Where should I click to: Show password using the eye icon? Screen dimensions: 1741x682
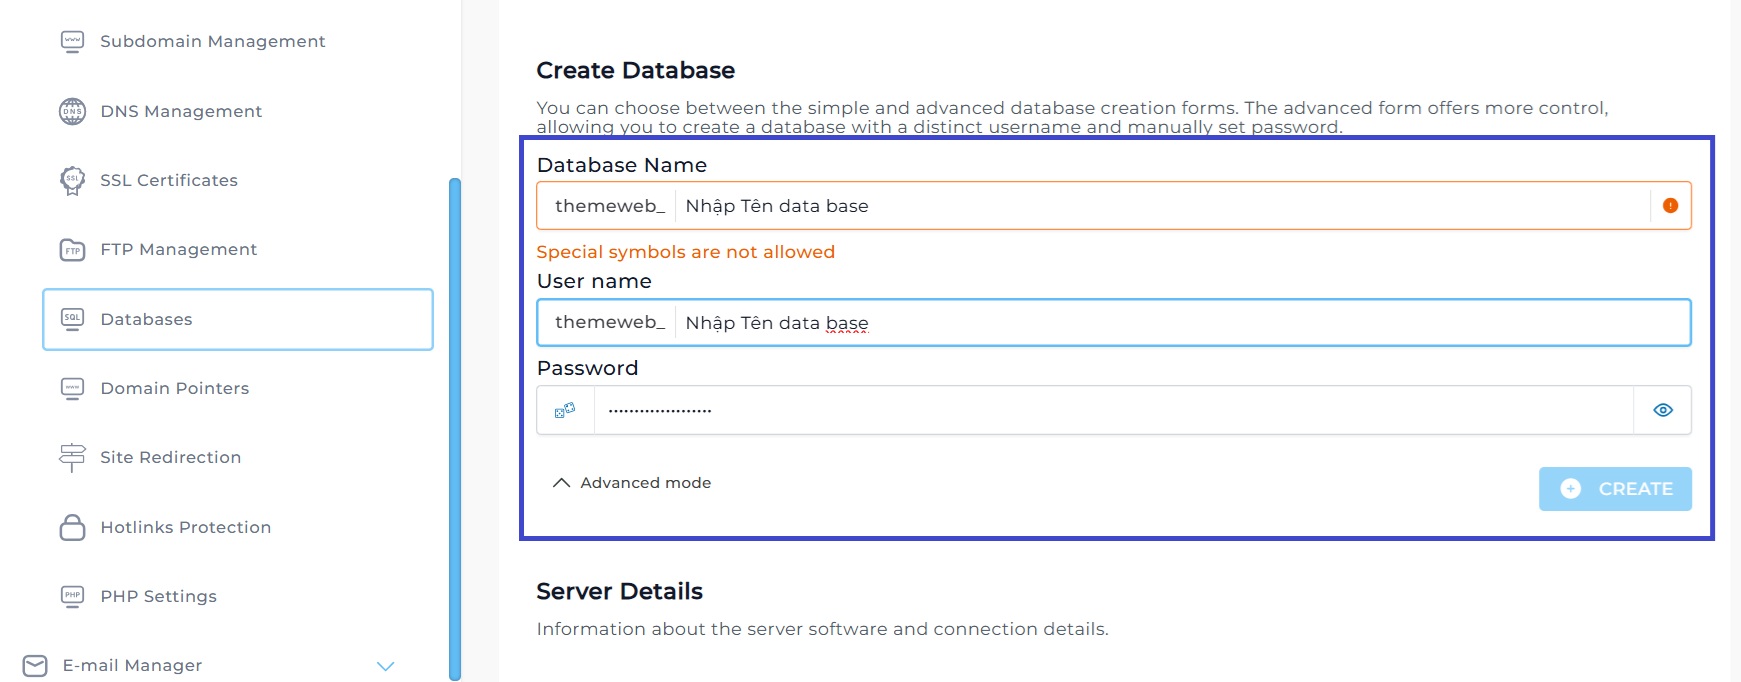(x=1663, y=410)
